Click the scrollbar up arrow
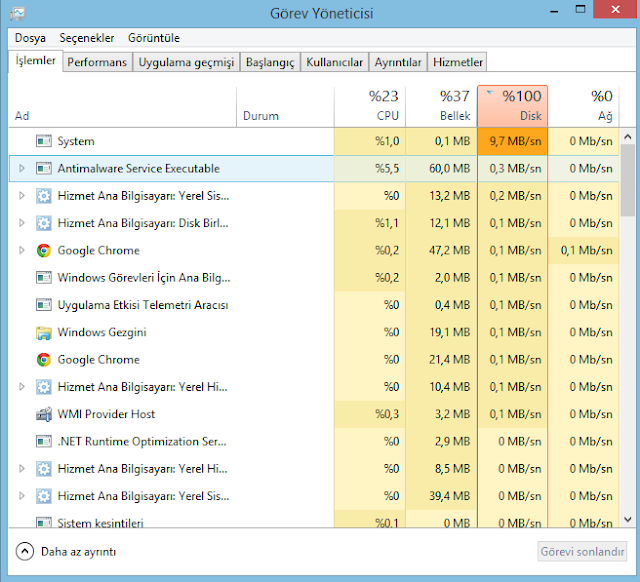Screen dimensions: 640x582 [x=628, y=137]
